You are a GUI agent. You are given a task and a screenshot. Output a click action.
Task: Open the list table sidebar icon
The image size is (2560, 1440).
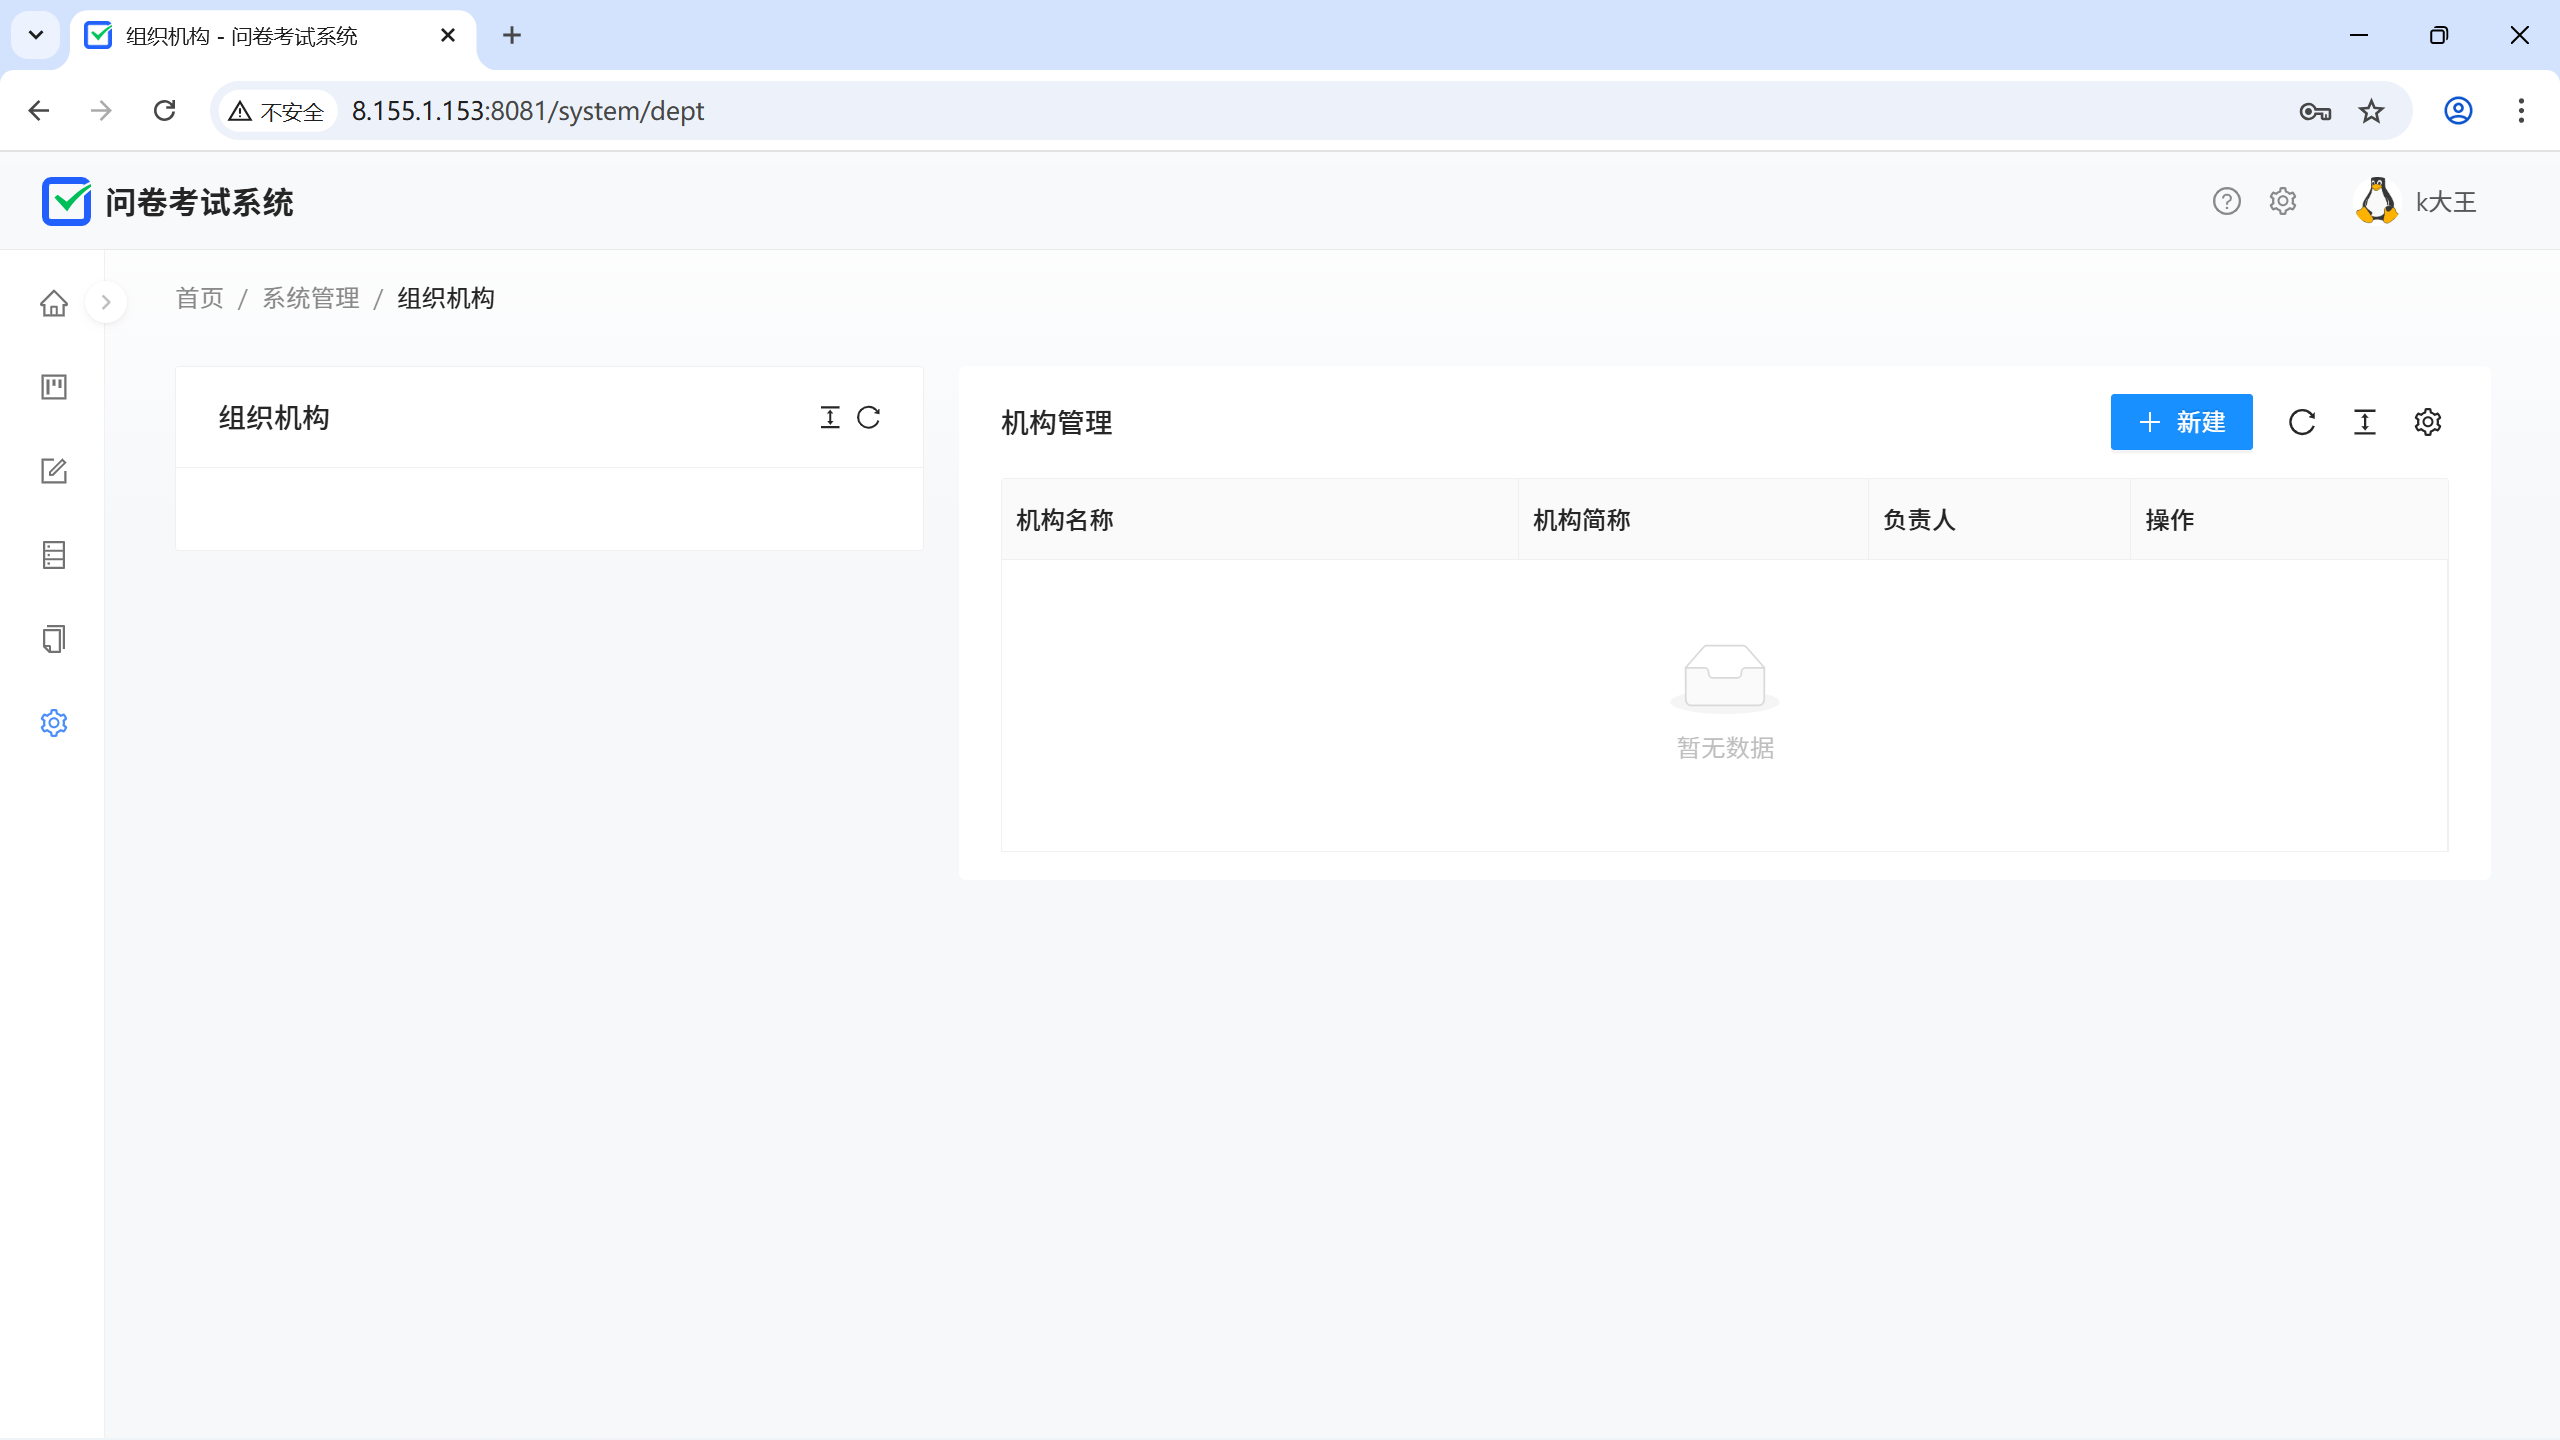54,555
